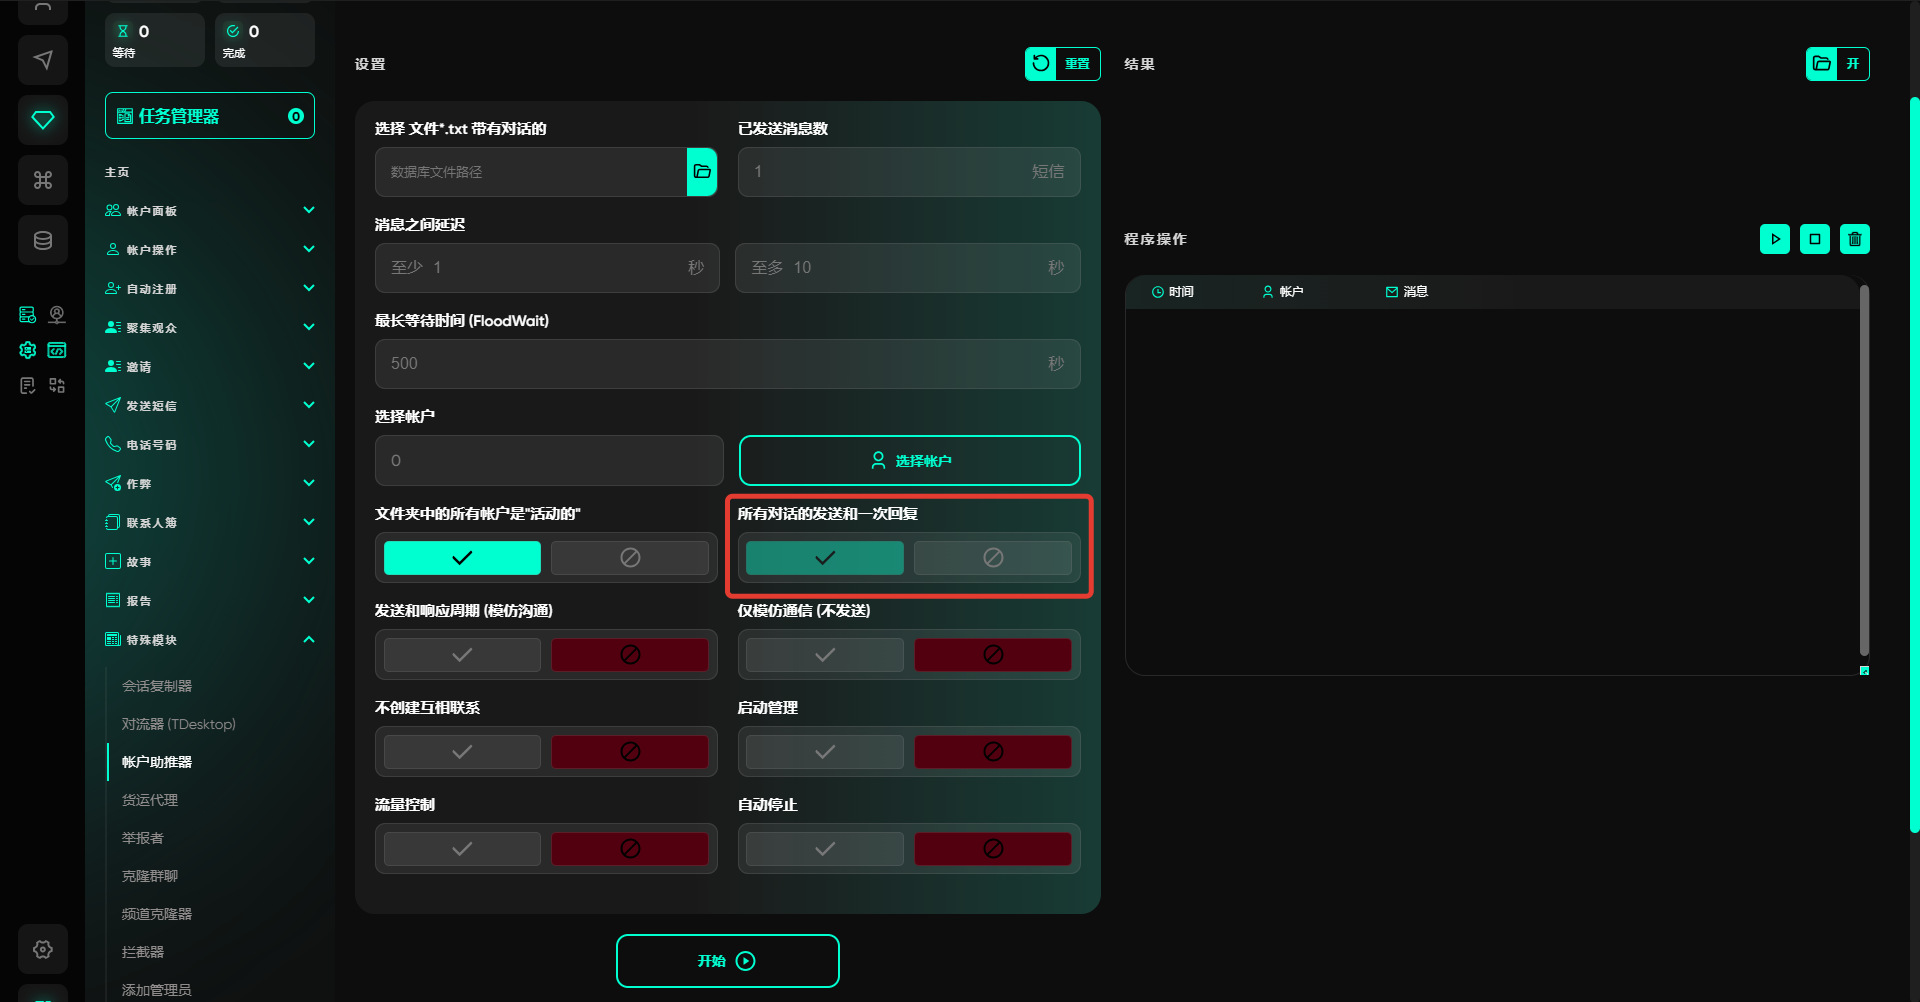
Task: Disable 所有对话的发送和一次回复 option
Action: point(992,558)
